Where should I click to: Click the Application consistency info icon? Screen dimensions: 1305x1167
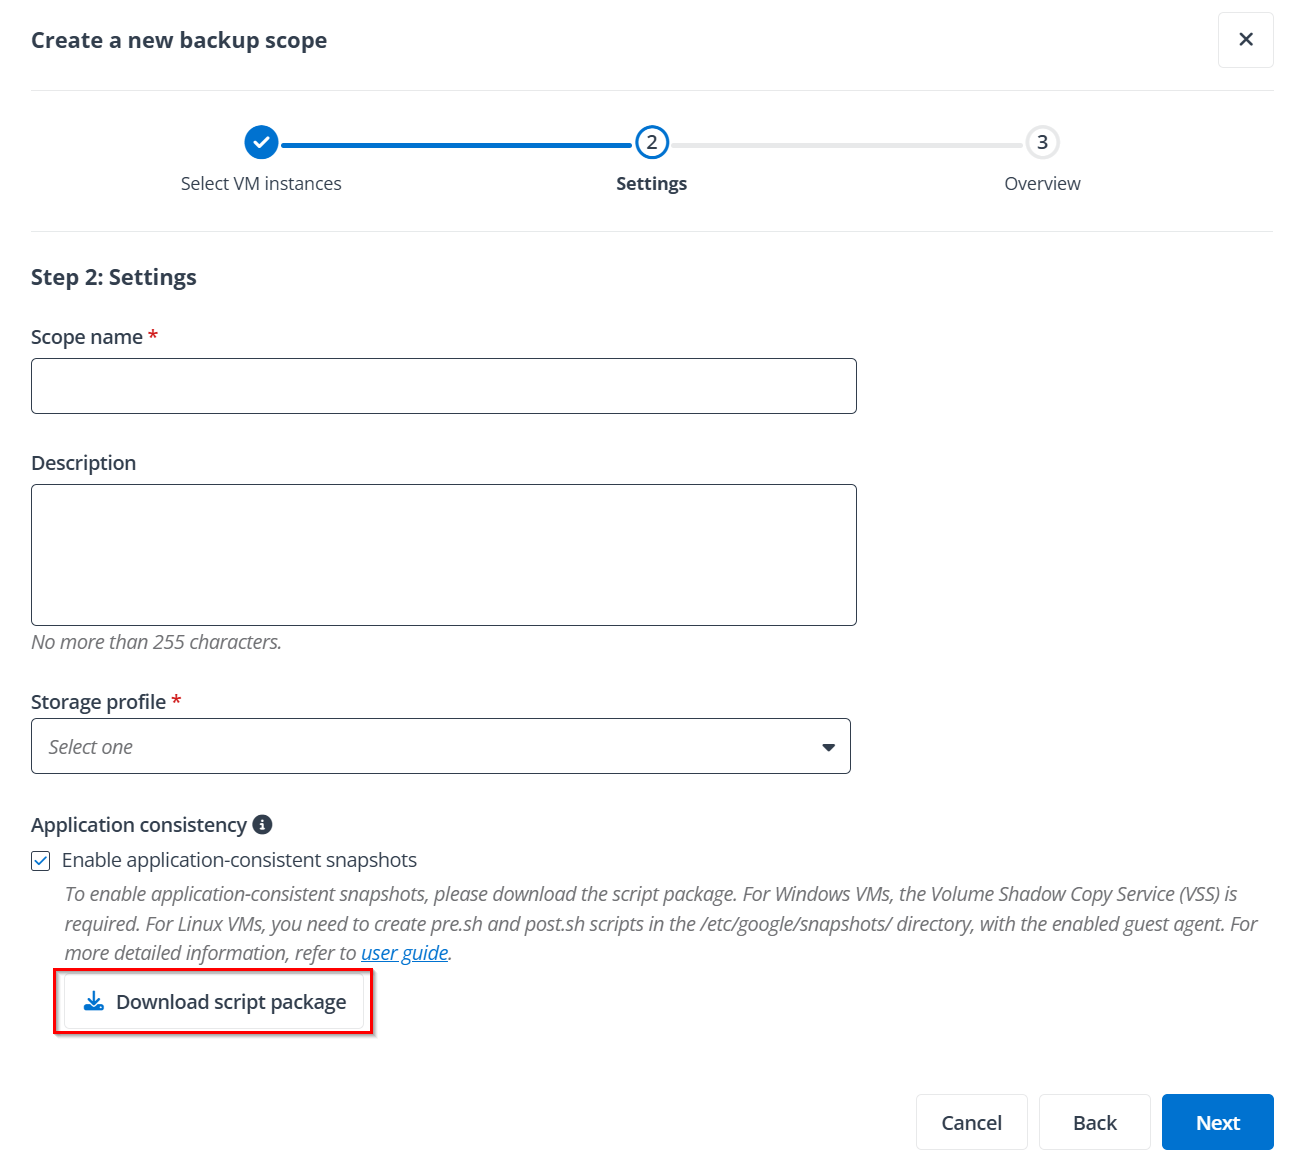pyautogui.click(x=262, y=825)
